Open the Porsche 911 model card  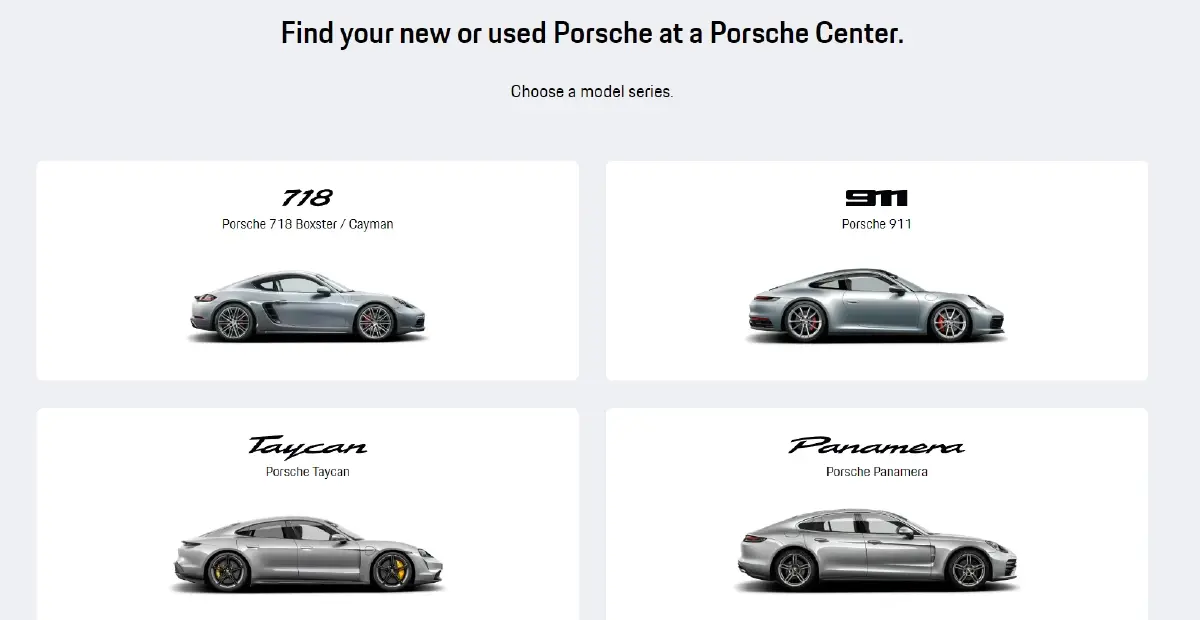876,270
